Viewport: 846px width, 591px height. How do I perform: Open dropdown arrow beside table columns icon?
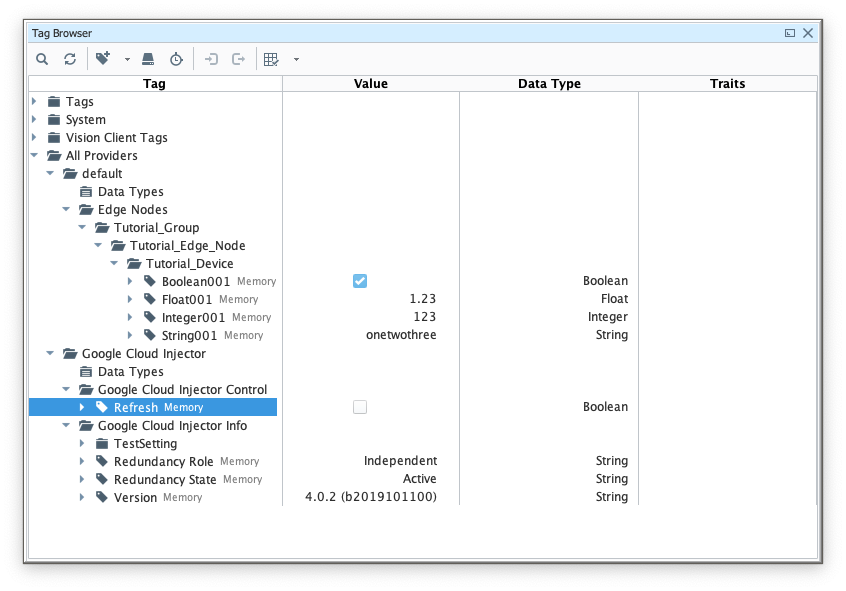[x=296, y=60]
